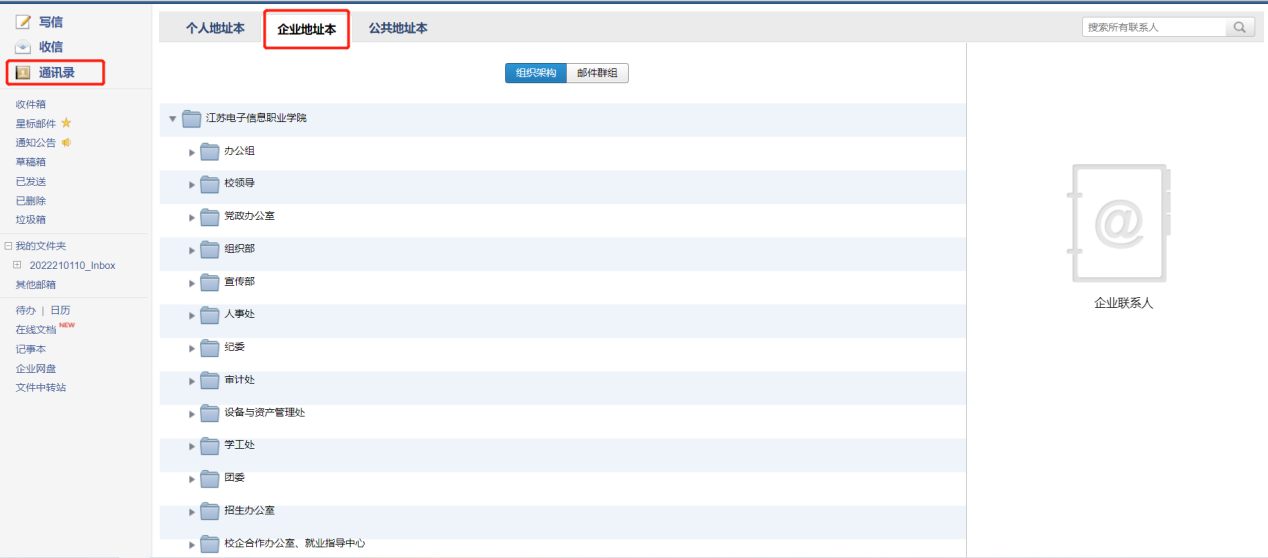Select 校企合作办公室、就业指导中心 department name
Viewport: 1268px width, 558px height.
(295, 544)
